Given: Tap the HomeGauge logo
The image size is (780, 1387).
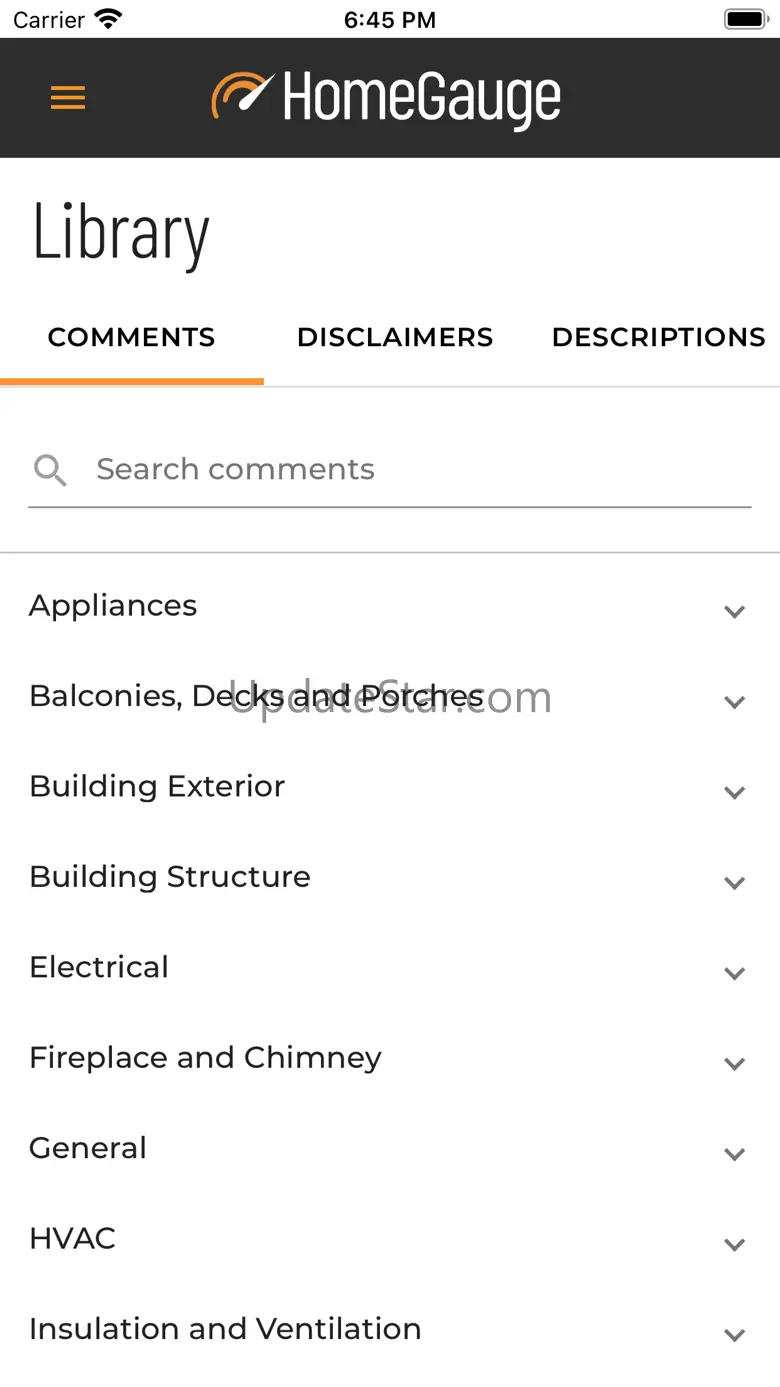Looking at the screenshot, I should coord(386,98).
